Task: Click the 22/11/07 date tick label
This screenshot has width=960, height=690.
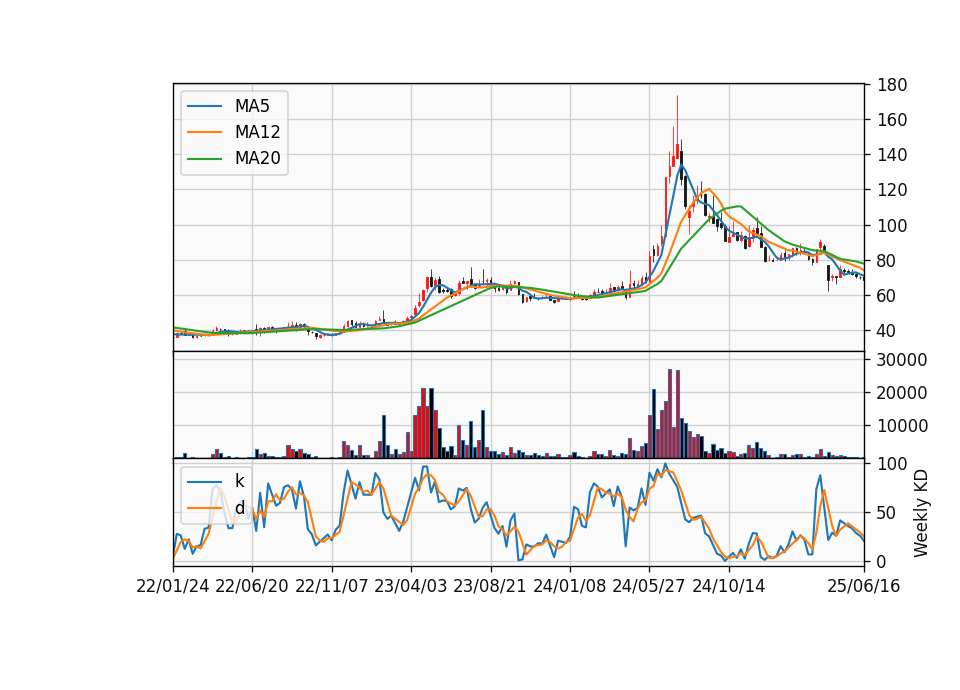Action: pyautogui.click(x=332, y=586)
